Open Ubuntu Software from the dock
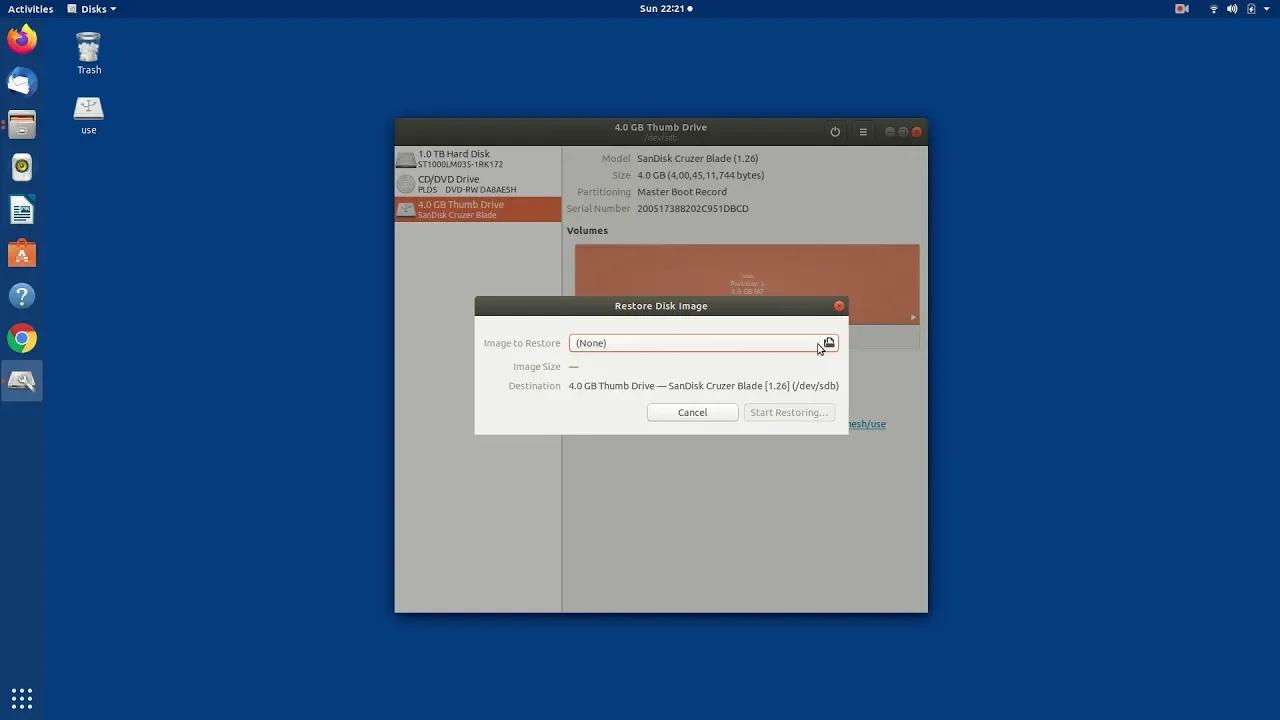Viewport: 1280px width, 720px height. pyautogui.click(x=22, y=253)
